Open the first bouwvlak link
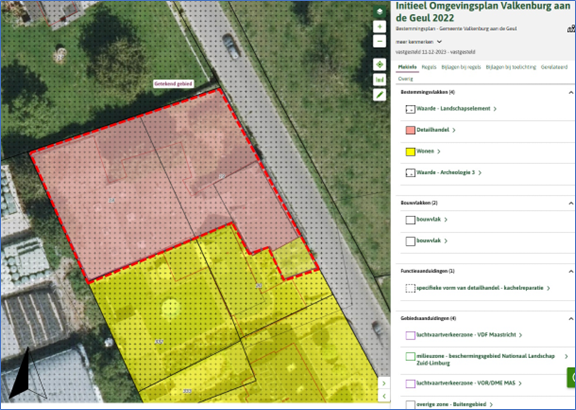The image size is (576, 410). coord(429,220)
